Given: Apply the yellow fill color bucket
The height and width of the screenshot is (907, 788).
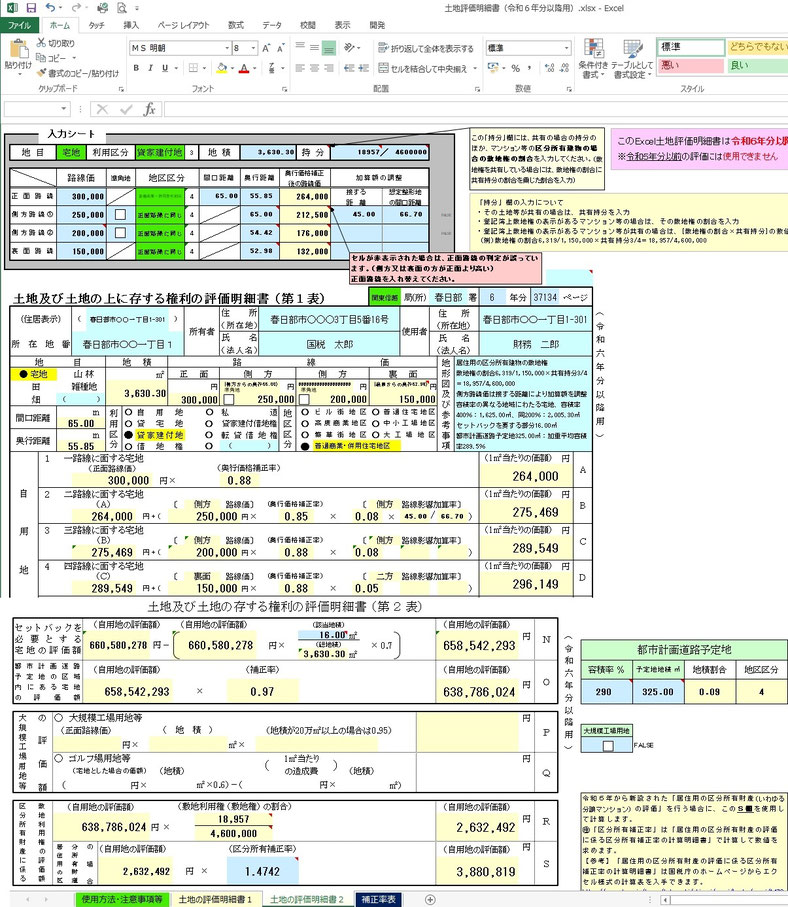Looking at the screenshot, I should [222, 68].
